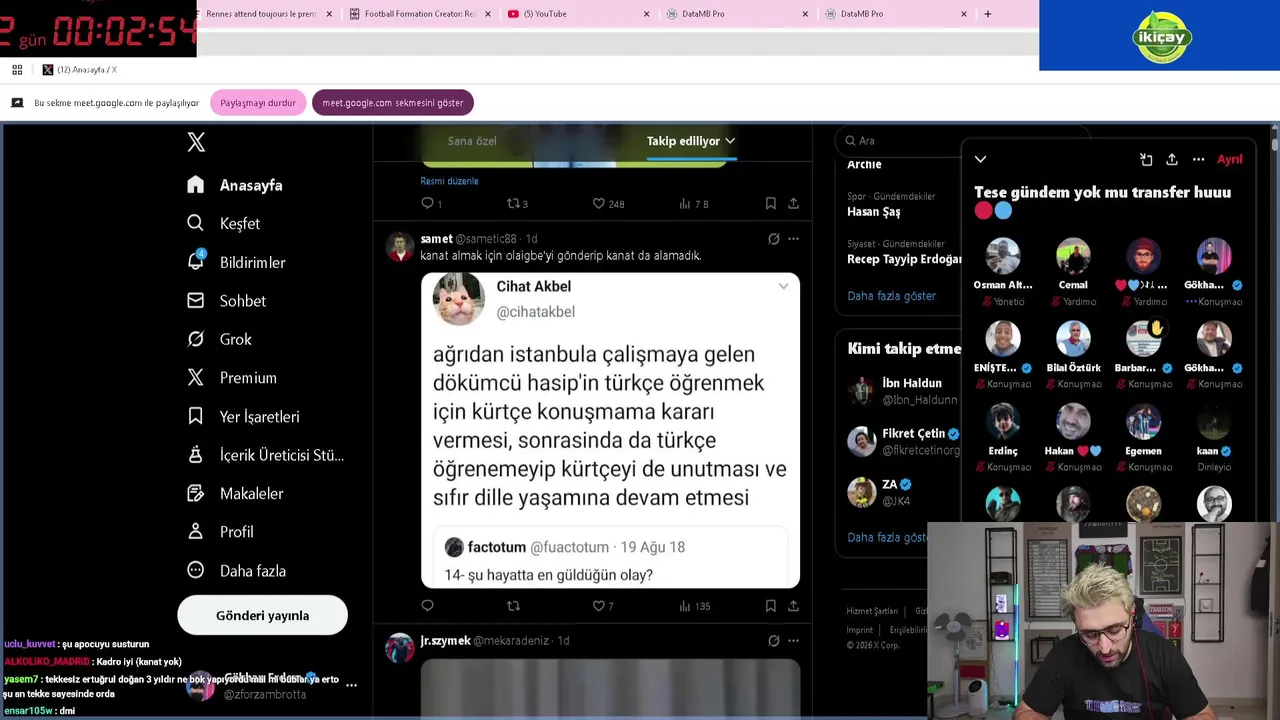Go to Profil page
Screen dimensions: 1280x720
click(221, 532)
